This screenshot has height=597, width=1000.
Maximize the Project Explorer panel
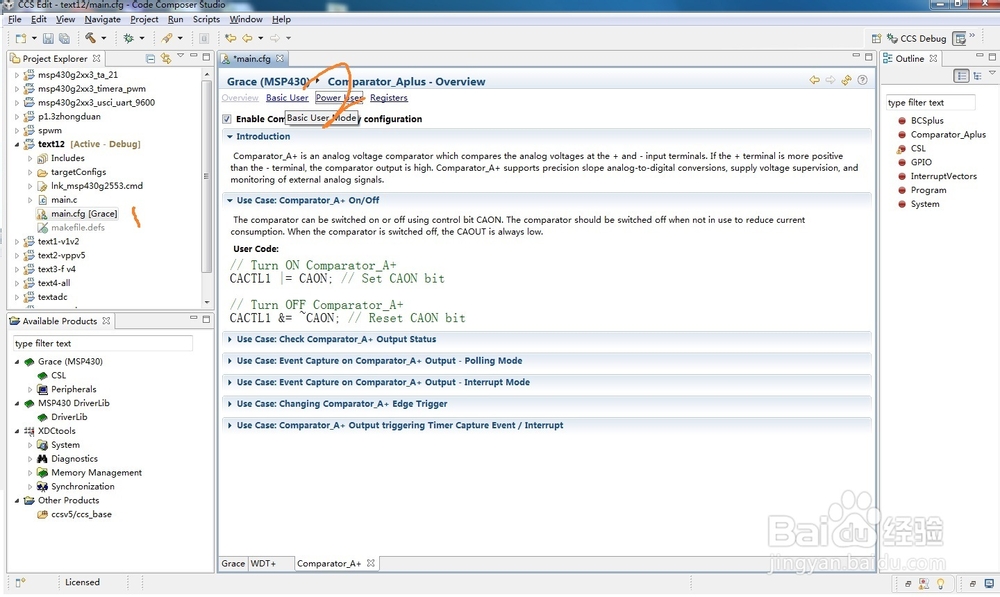tap(206, 57)
